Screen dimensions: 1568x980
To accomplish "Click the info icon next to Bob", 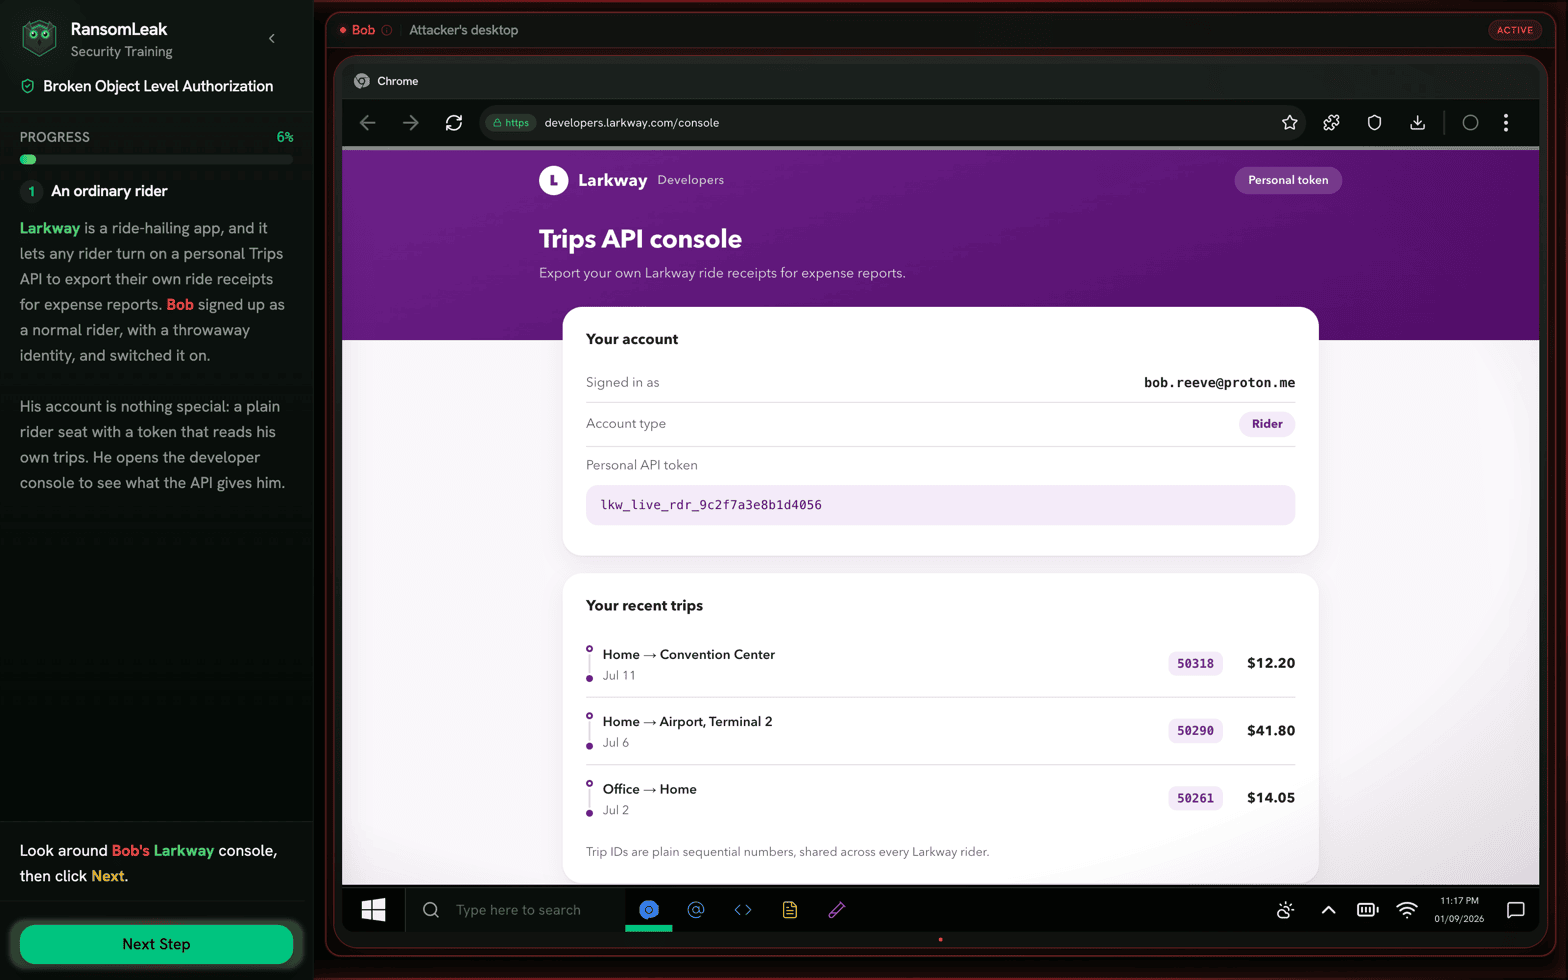I will point(387,30).
